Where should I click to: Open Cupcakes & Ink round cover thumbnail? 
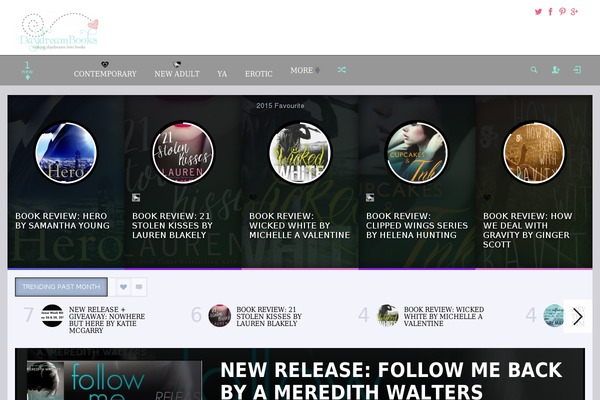[x=417, y=153]
